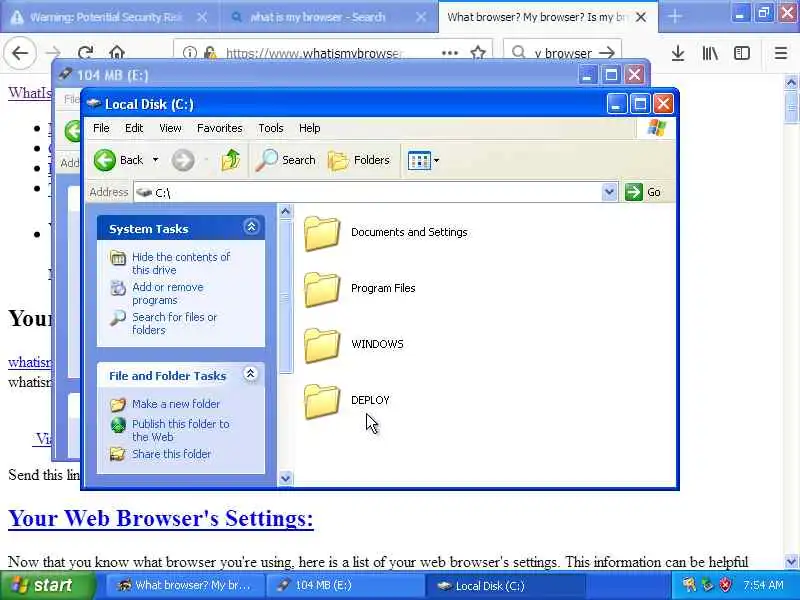Toggle the Folders pane button
Screen dimensions: 800x600
click(x=359, y=160)
